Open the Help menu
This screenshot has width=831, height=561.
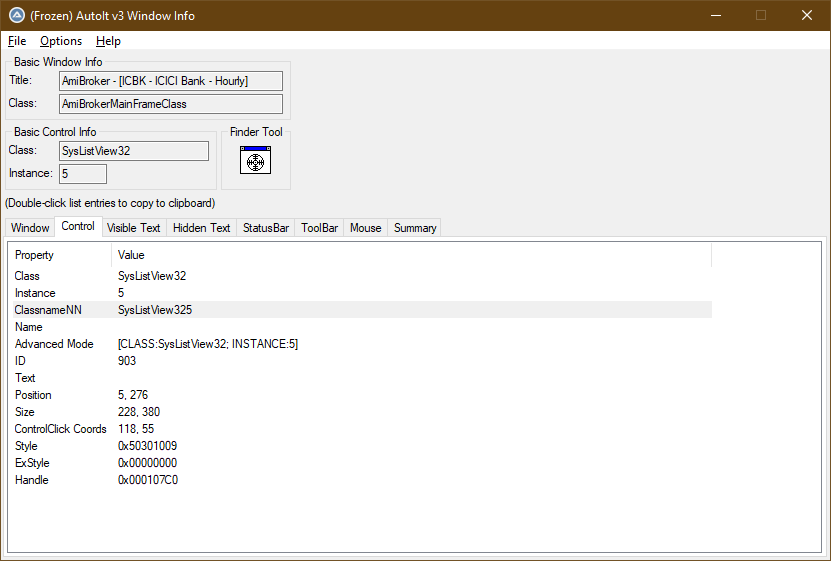point(108,41)
